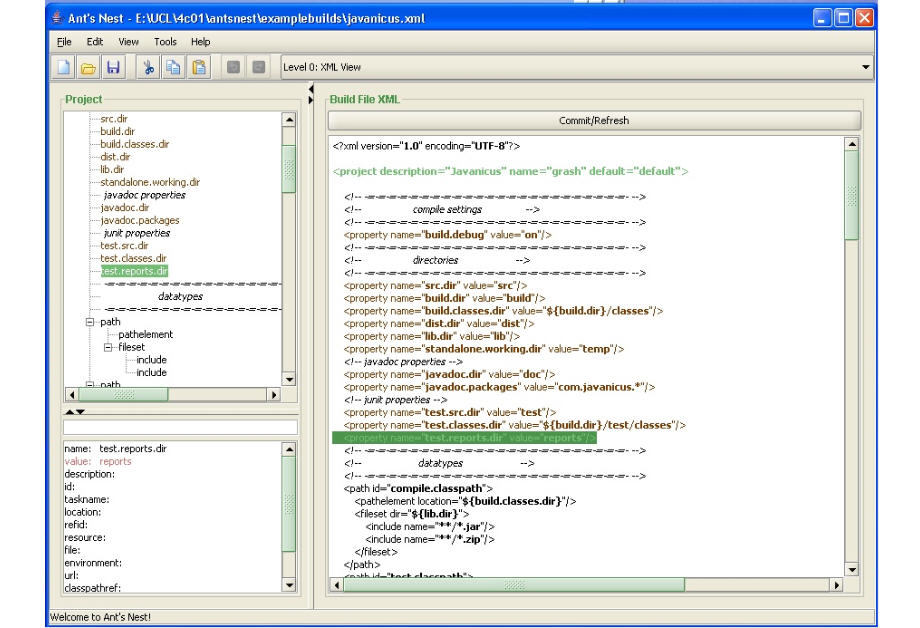Click the New file toolbar icon
Viewport: 920px width, 628px height.
pos(62,67)
